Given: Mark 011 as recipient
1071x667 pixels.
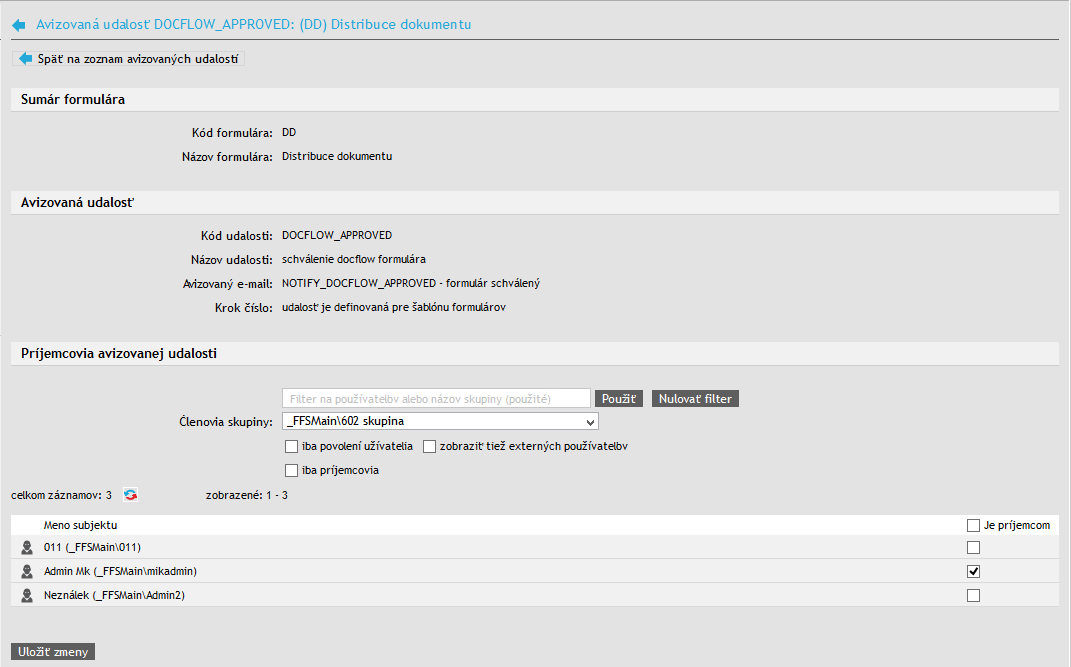Looking at the screenshot, I should coord(974,548).
